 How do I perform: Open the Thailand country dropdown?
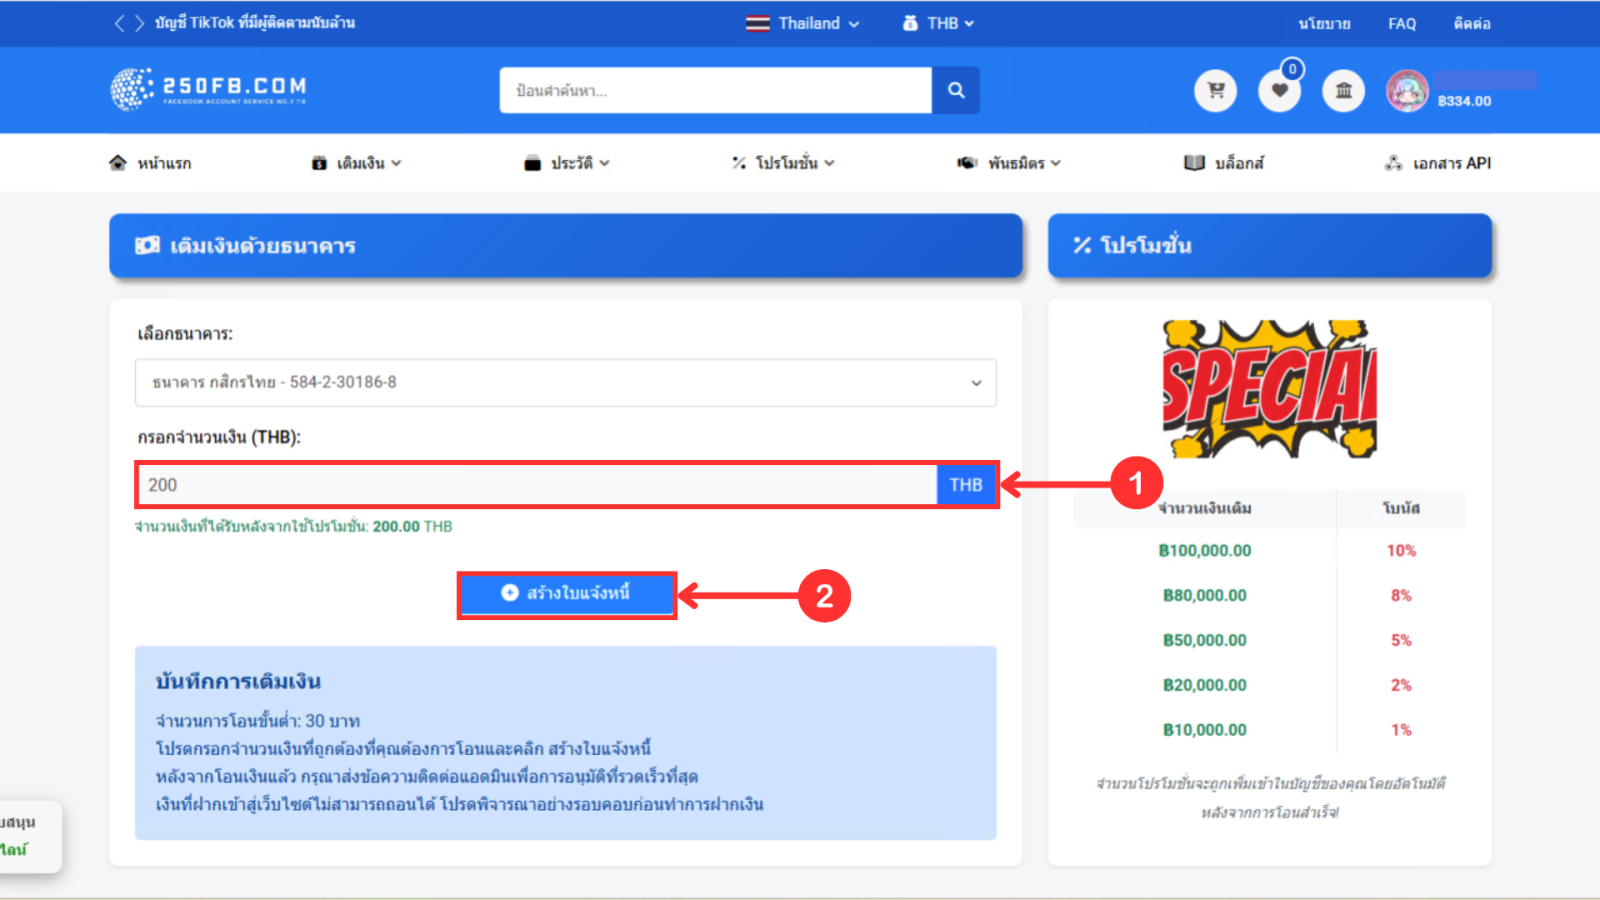pyautogui.click(x=802, y=23)
